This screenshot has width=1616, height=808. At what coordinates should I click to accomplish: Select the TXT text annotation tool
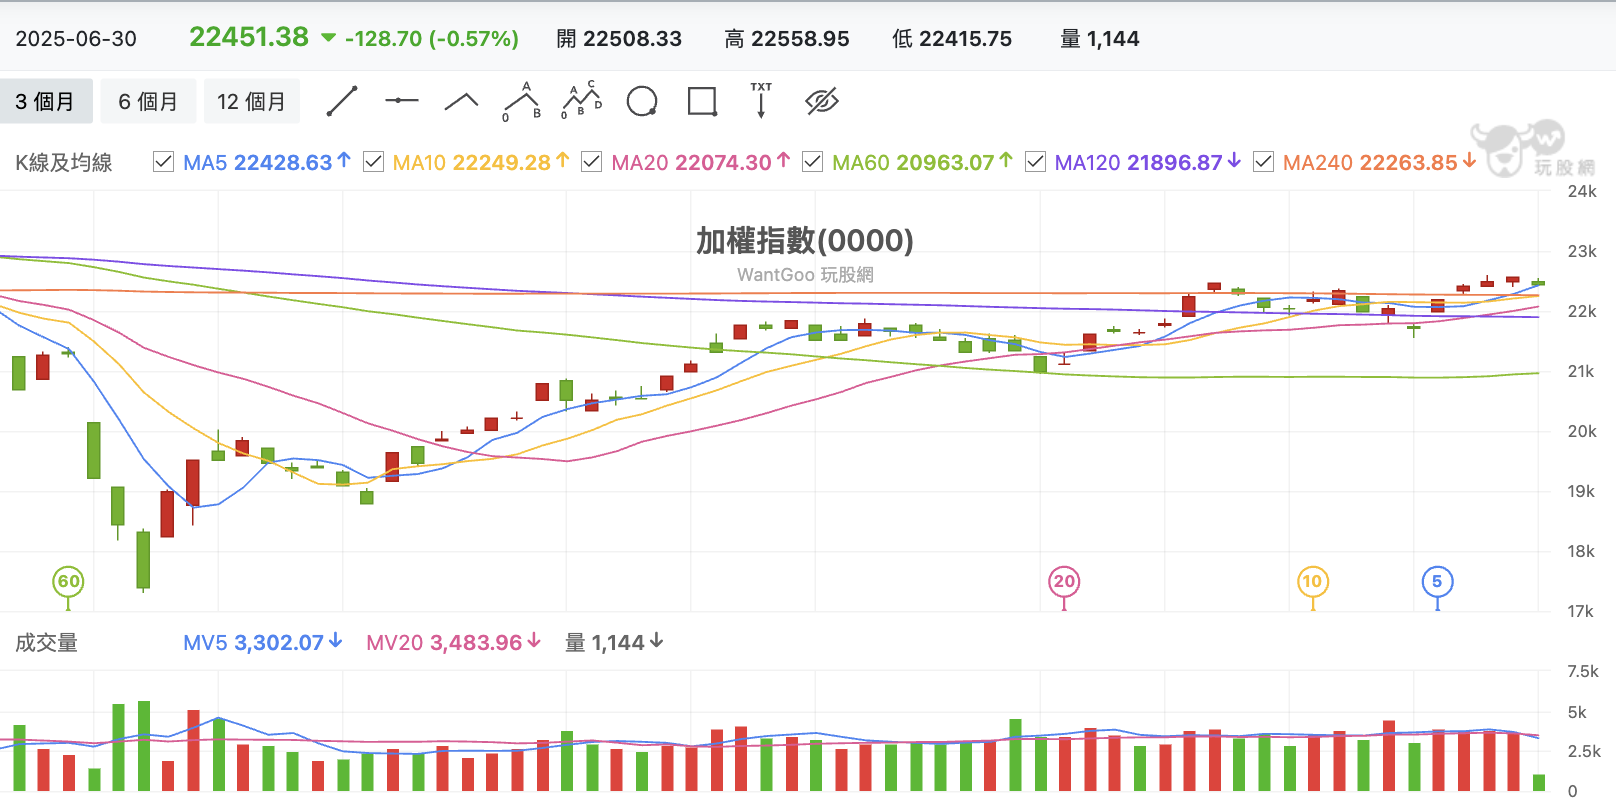point(761,101)
